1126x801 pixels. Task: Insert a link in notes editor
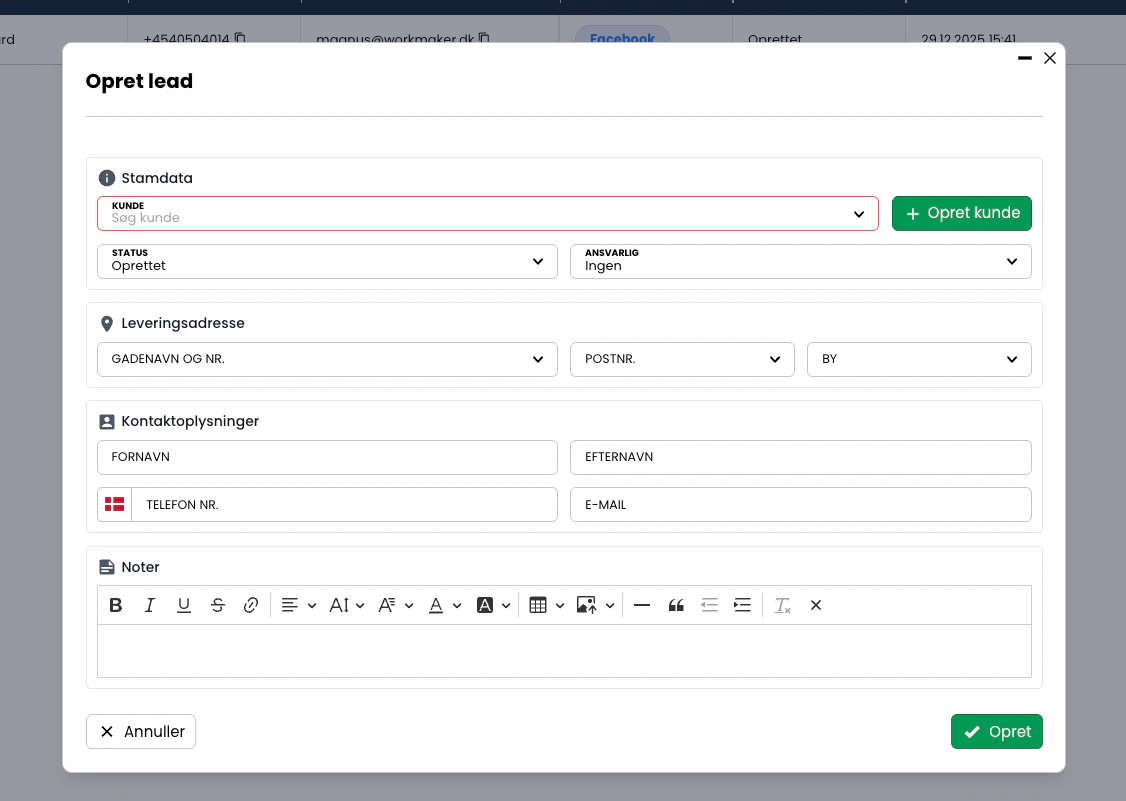251,606
